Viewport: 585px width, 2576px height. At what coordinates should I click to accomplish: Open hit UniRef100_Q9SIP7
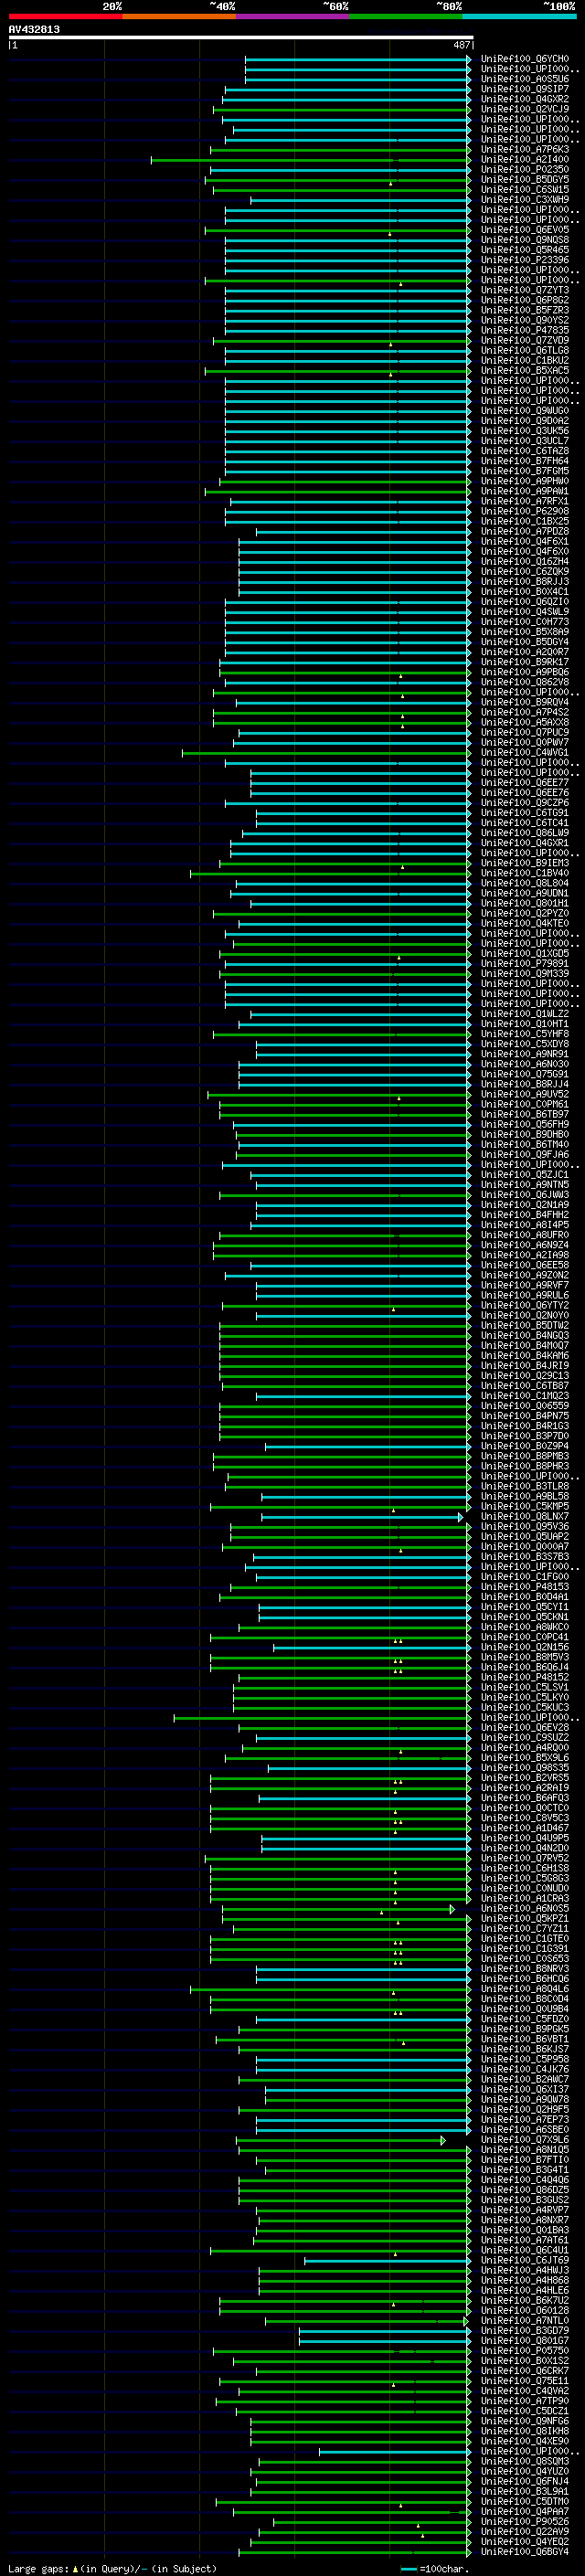(x=524, y=89)
